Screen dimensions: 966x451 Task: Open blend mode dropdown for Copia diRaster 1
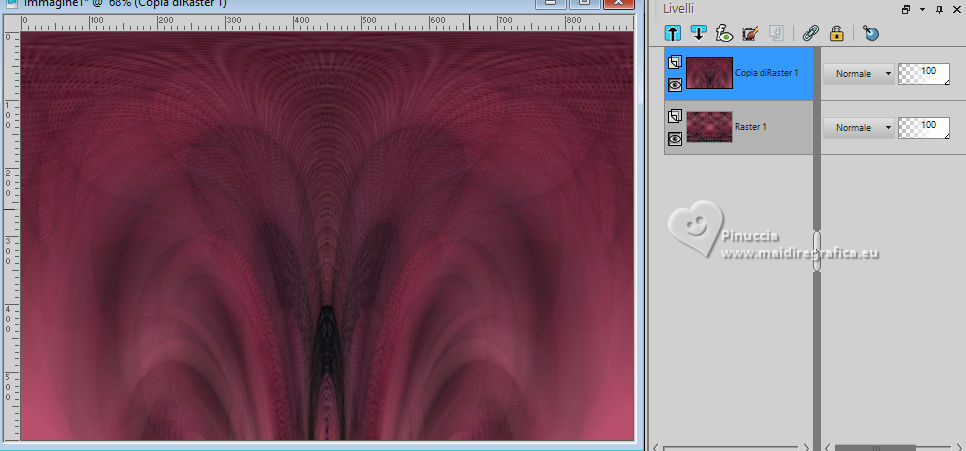pyautogui.click(x=859, y=73)
